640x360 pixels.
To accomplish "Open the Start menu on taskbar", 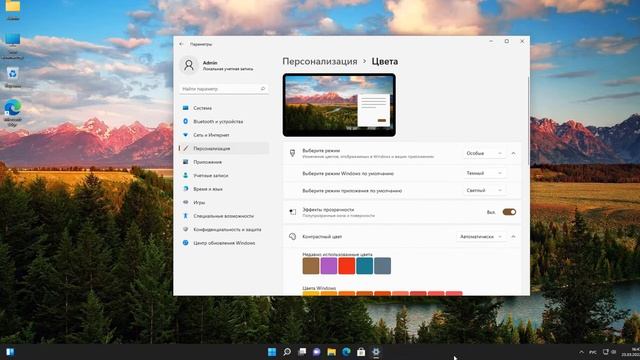I will pyautogui.click(x=272, y=352).
